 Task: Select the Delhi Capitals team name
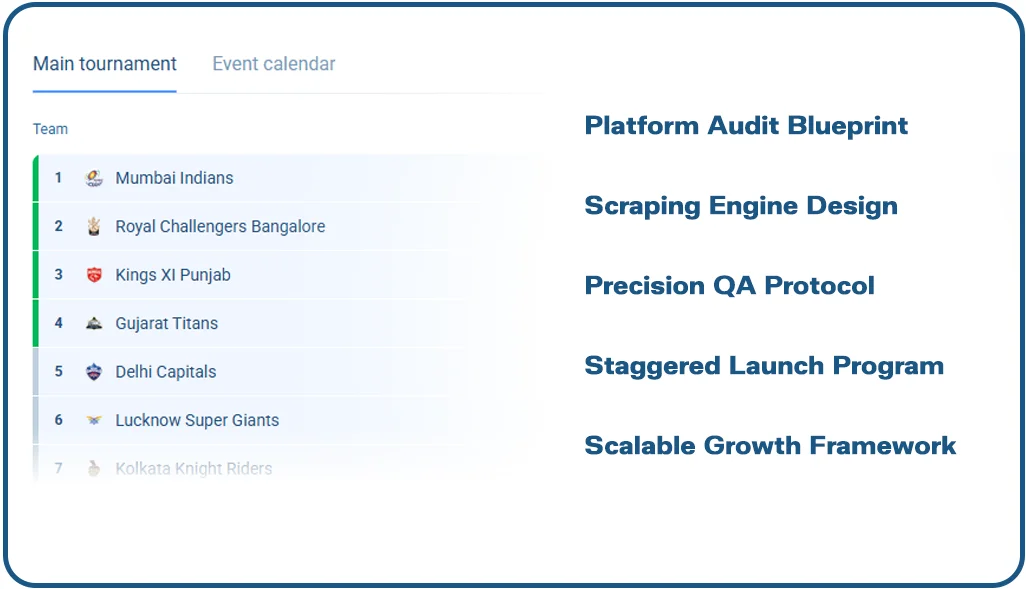click(x=165, y=372)
